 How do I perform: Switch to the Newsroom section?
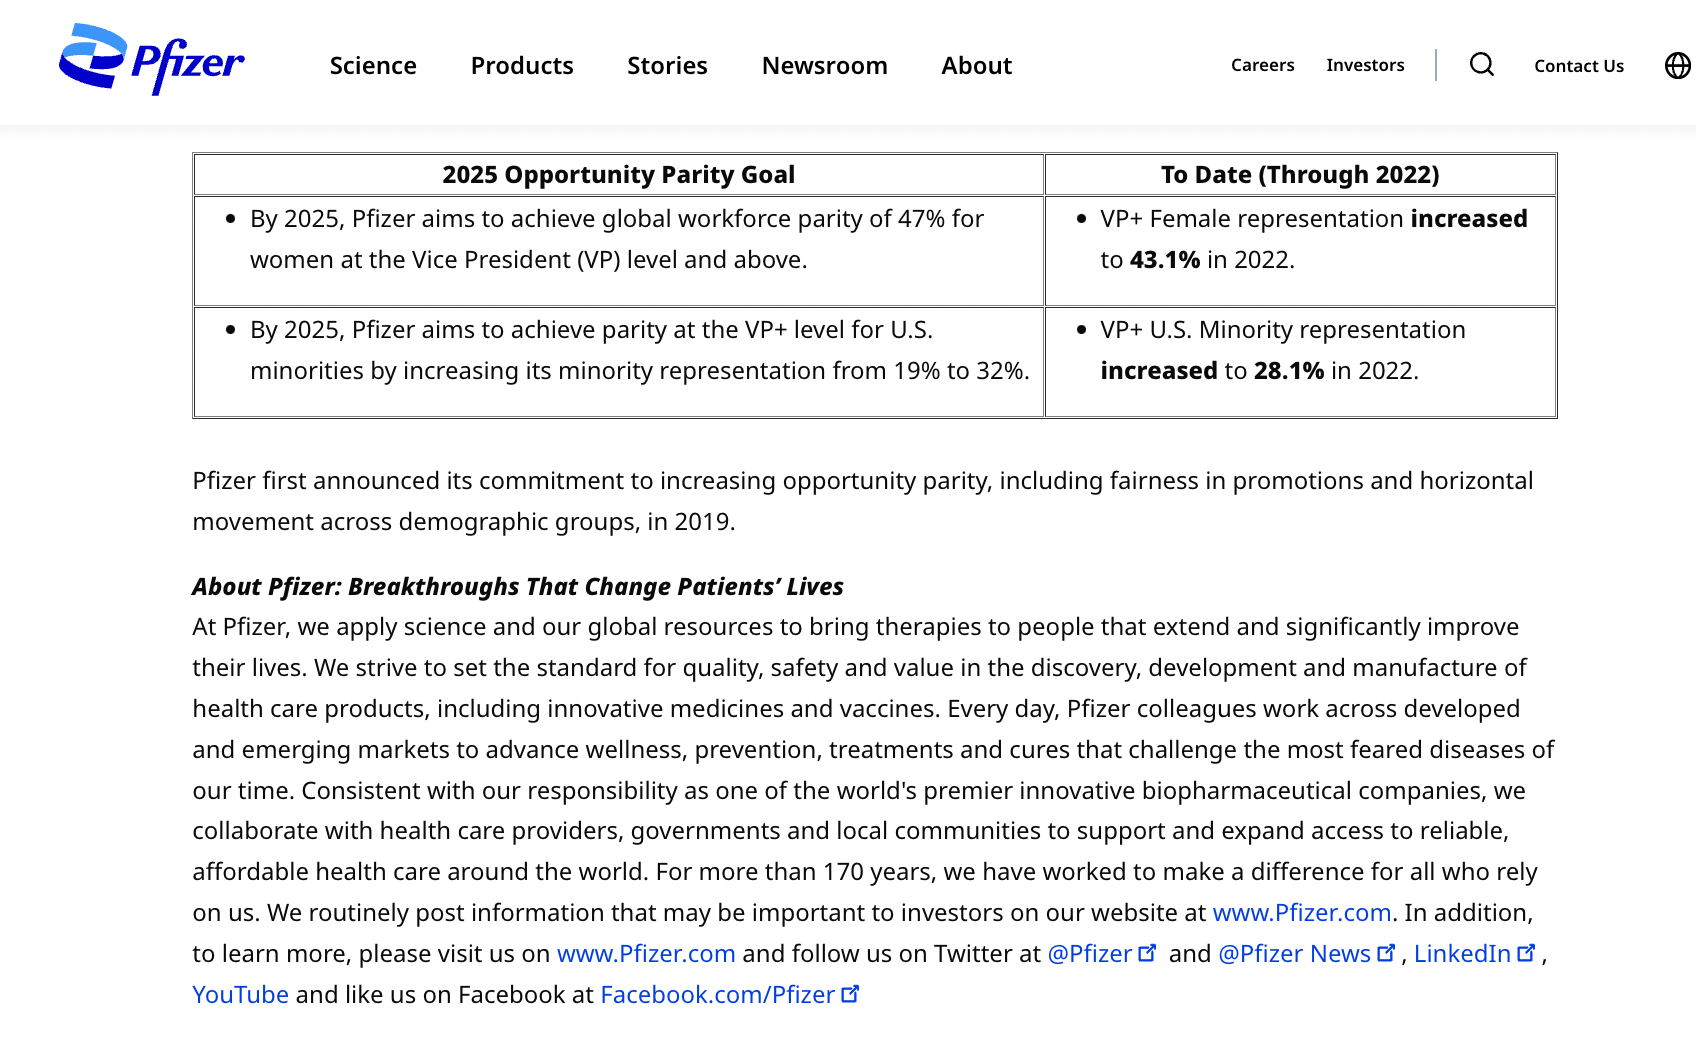[824, 65]
